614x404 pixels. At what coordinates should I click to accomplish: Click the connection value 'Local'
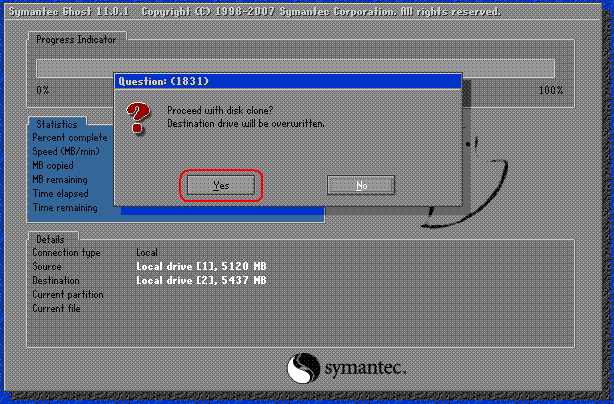click(147, 252)
